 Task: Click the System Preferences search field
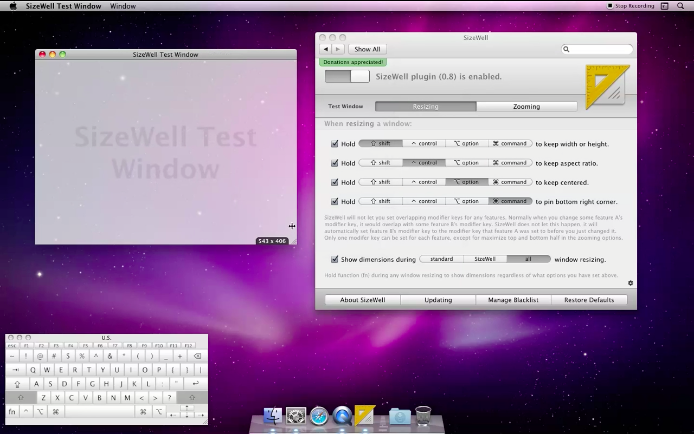click(x=597, y=49)
